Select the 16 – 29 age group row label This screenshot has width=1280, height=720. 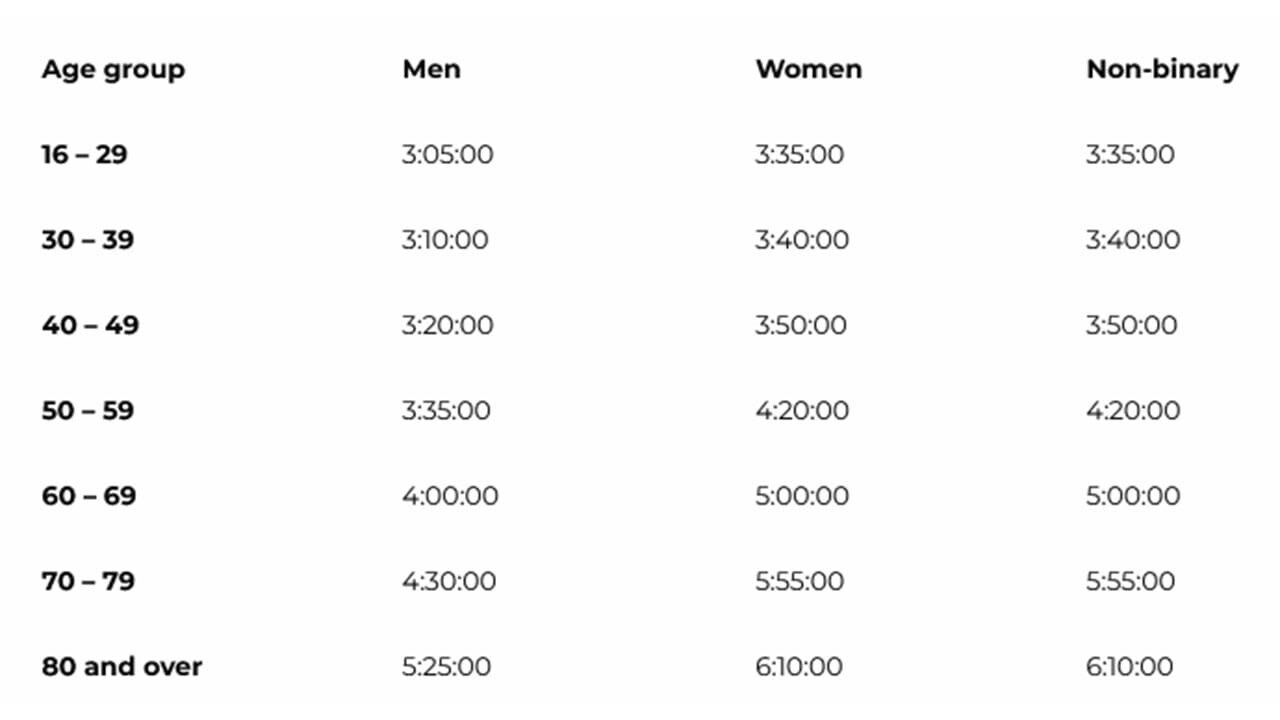[84, 155]
